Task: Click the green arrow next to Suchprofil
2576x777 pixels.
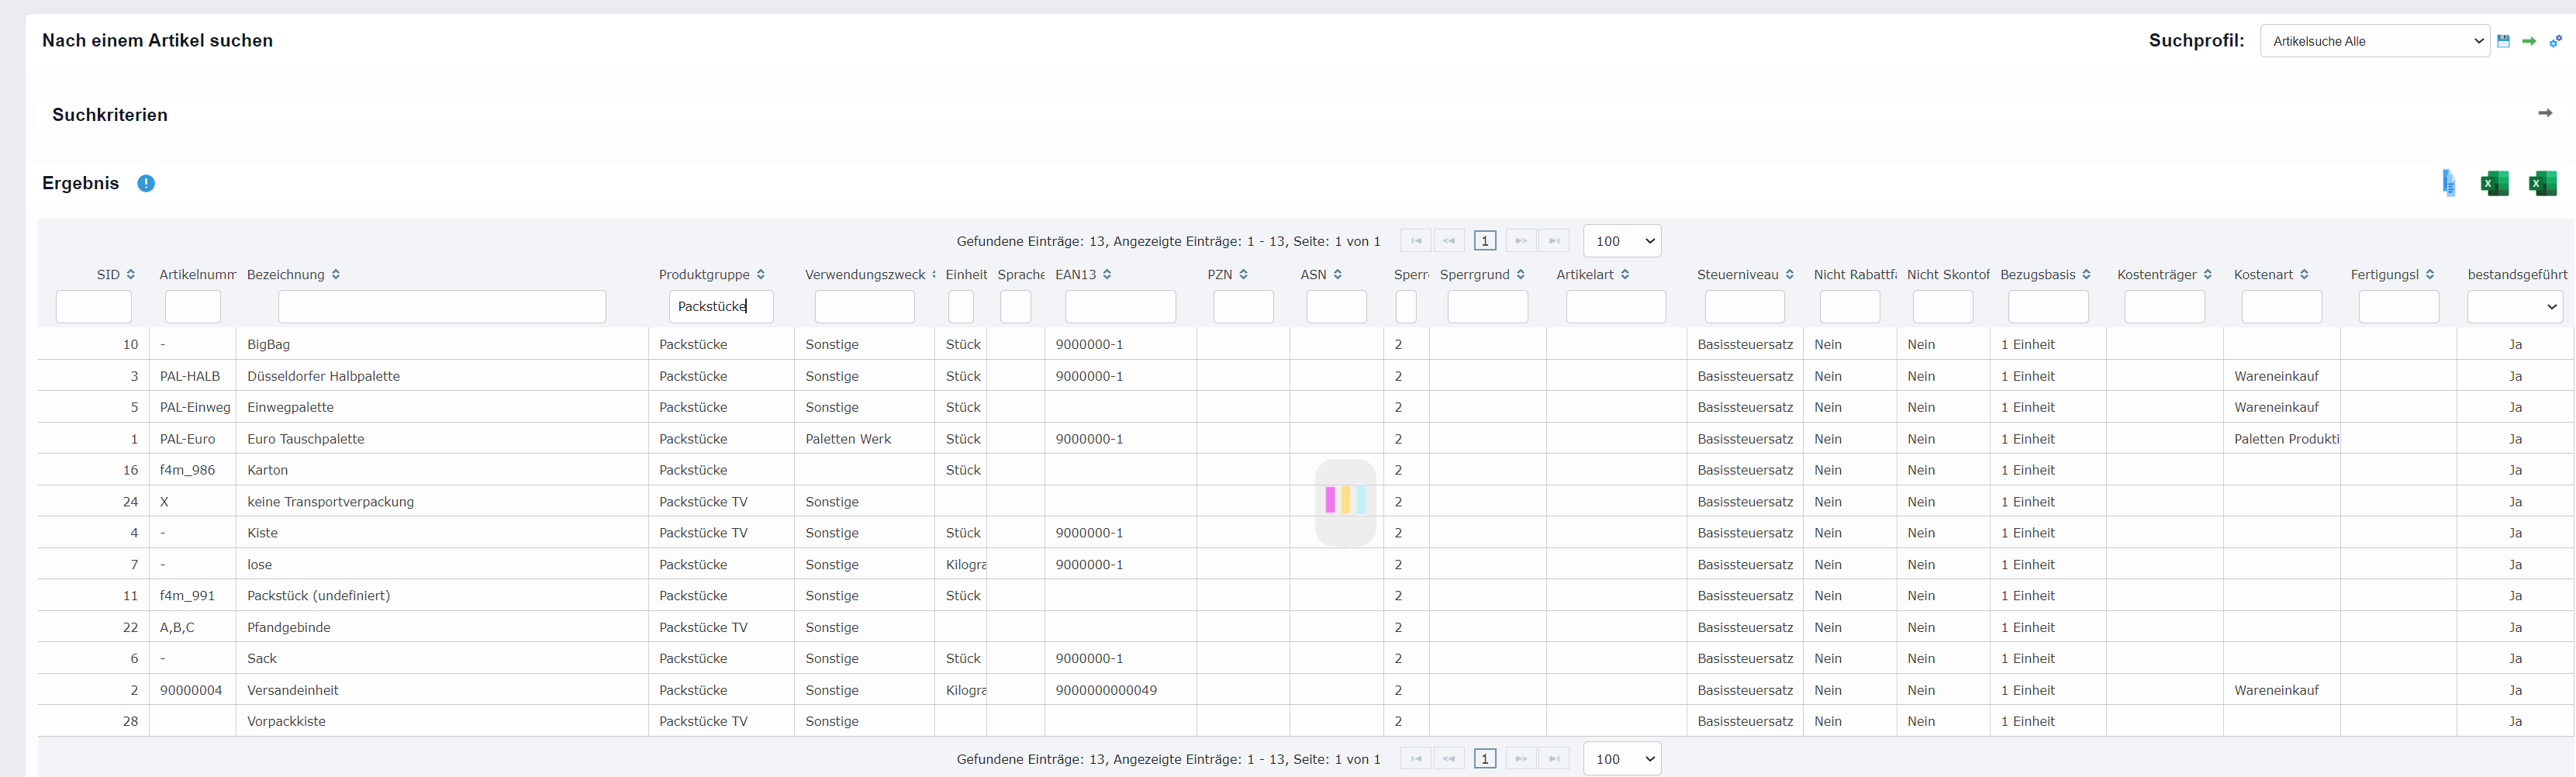Action: point(2529,41)
